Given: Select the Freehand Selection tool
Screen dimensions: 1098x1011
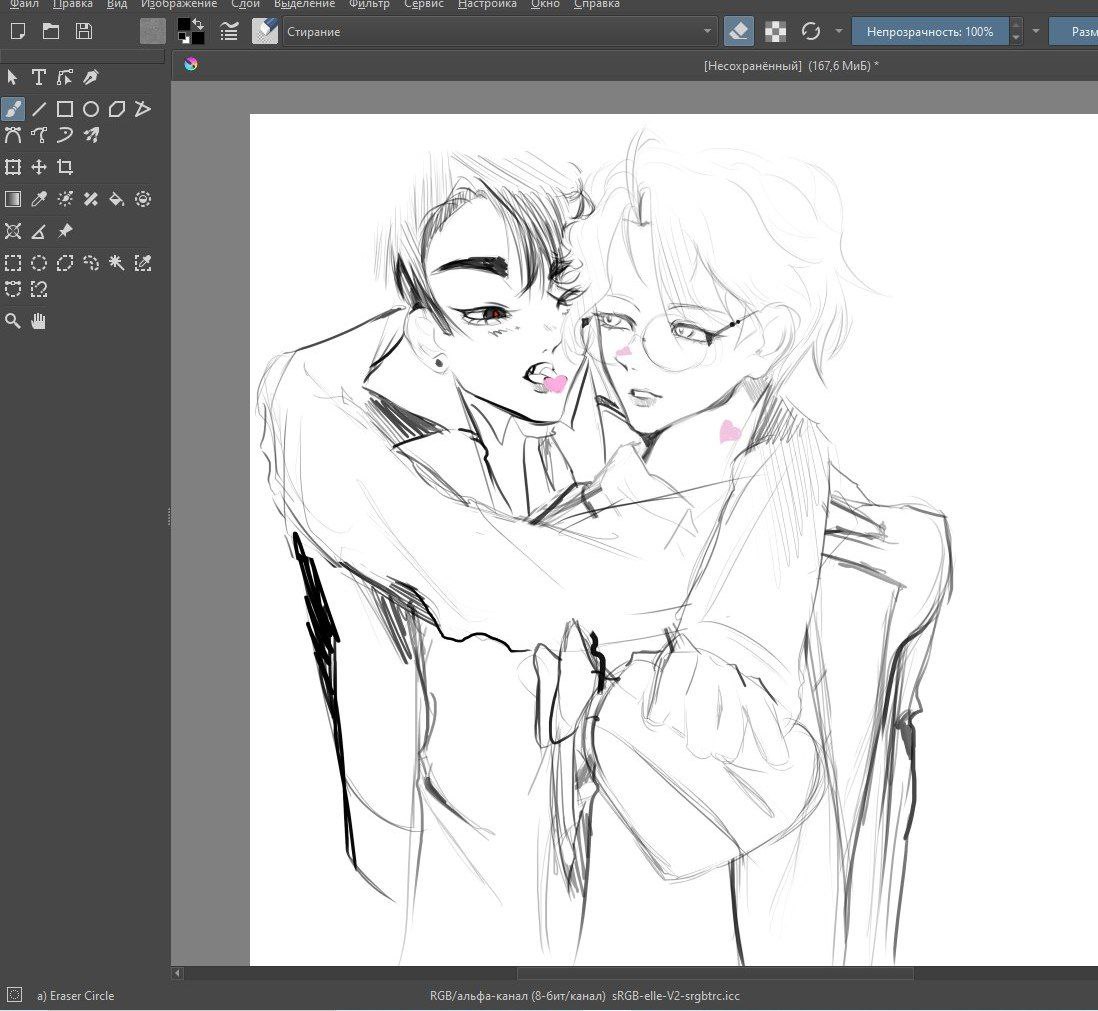Looking at the screenshot, I should point(90,263).
